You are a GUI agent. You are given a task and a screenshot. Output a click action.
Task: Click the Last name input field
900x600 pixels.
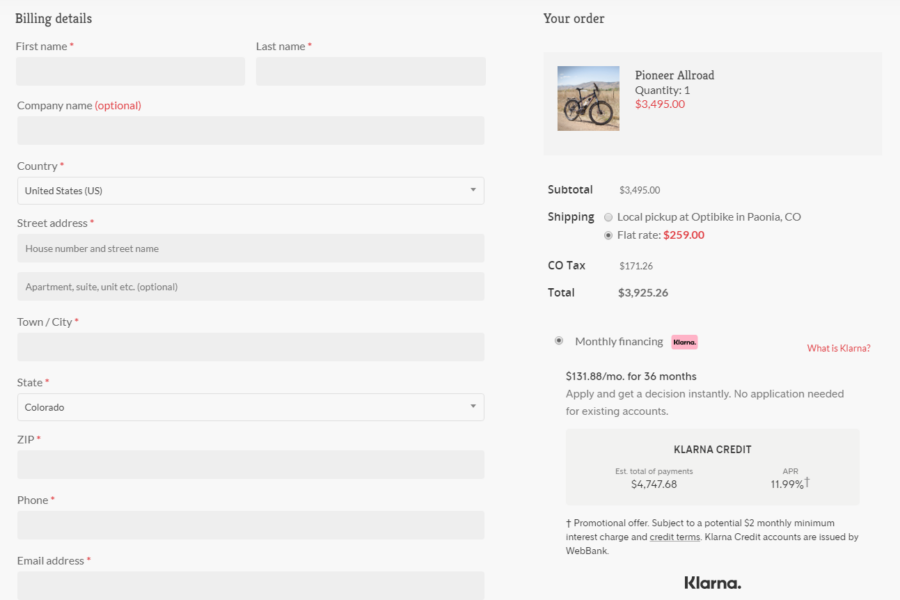[370, 71]
